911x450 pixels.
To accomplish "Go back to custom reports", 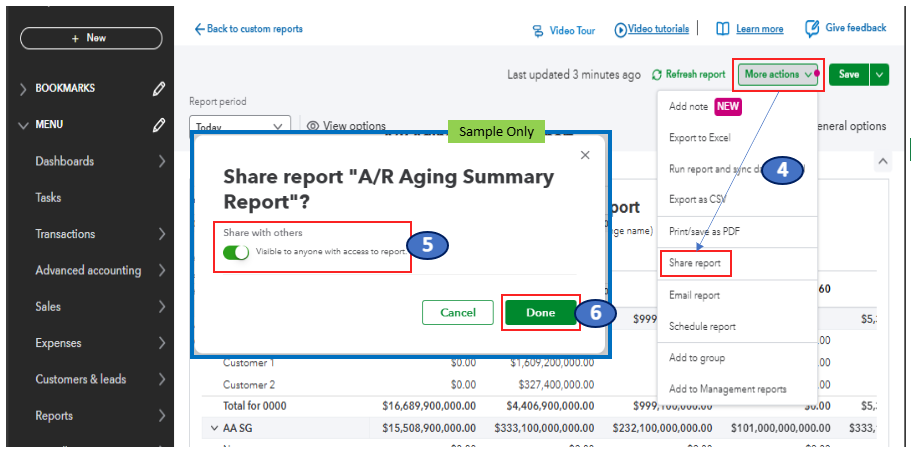I will coord(248,28).
